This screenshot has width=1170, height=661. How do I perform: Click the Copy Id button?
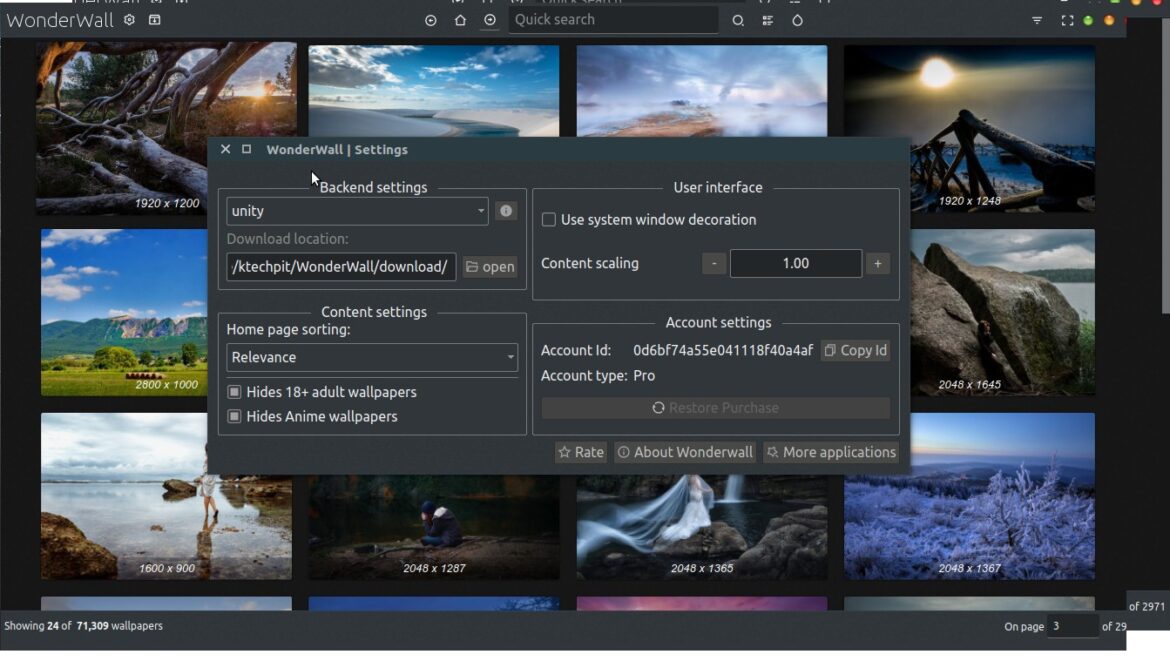(855, 350)
